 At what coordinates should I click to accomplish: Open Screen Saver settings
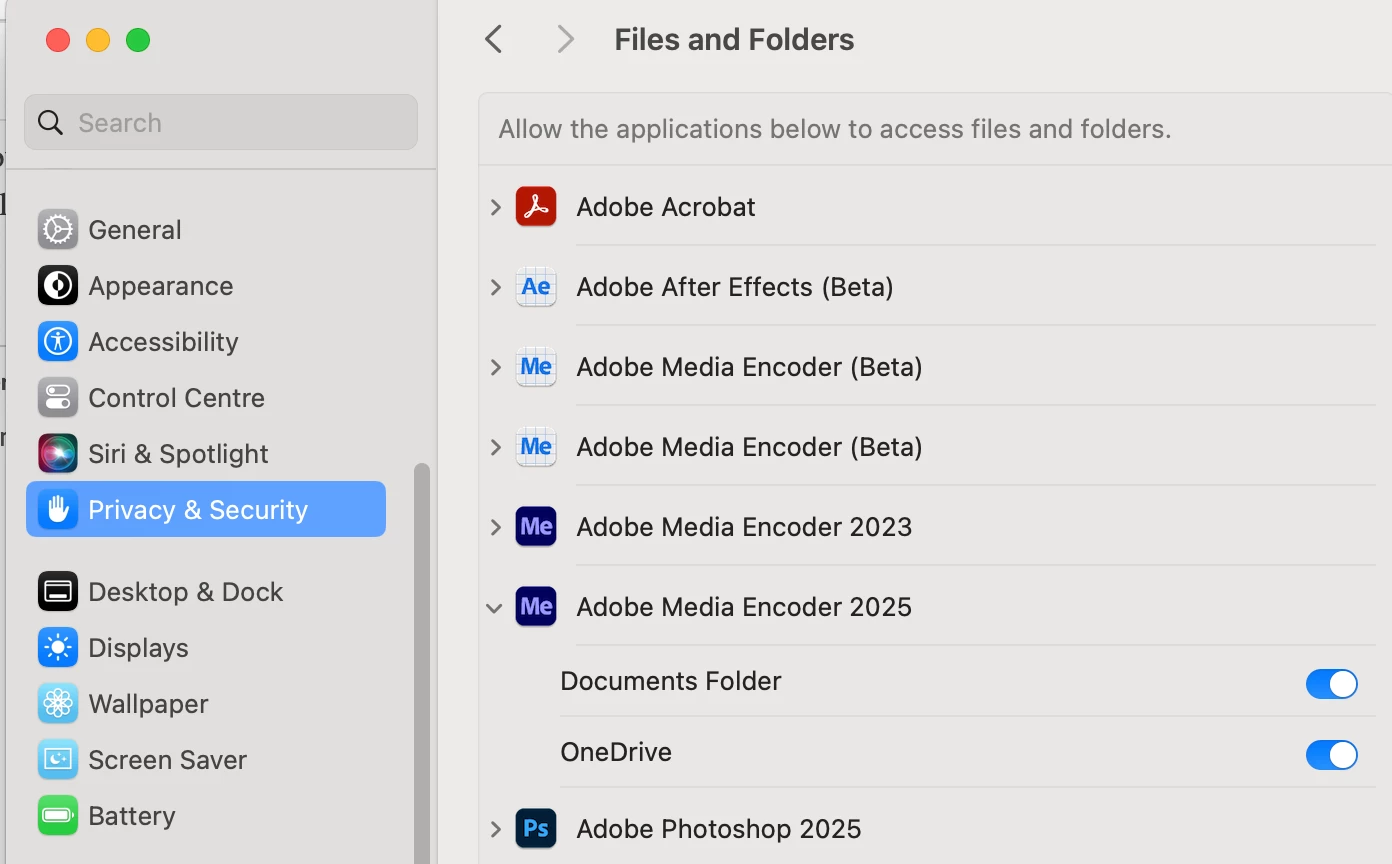(x=206, y=760)
